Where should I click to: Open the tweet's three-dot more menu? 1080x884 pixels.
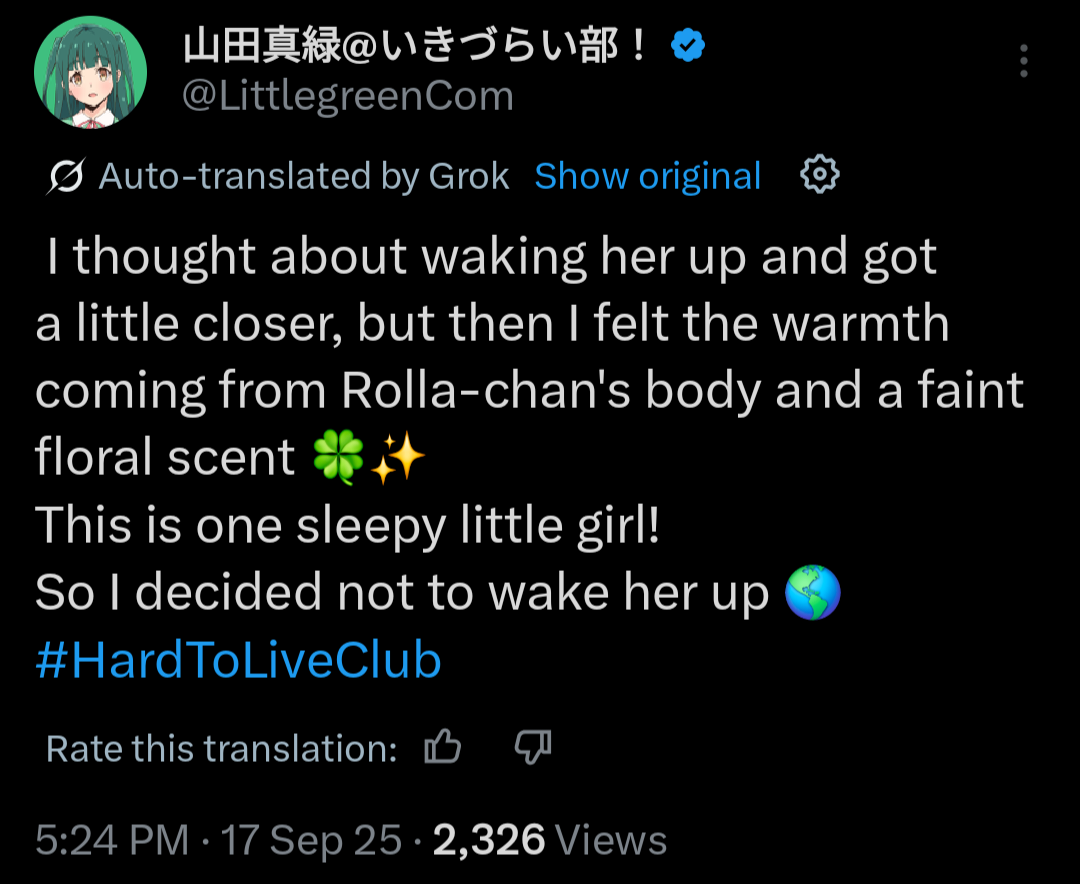[1023, 62]
